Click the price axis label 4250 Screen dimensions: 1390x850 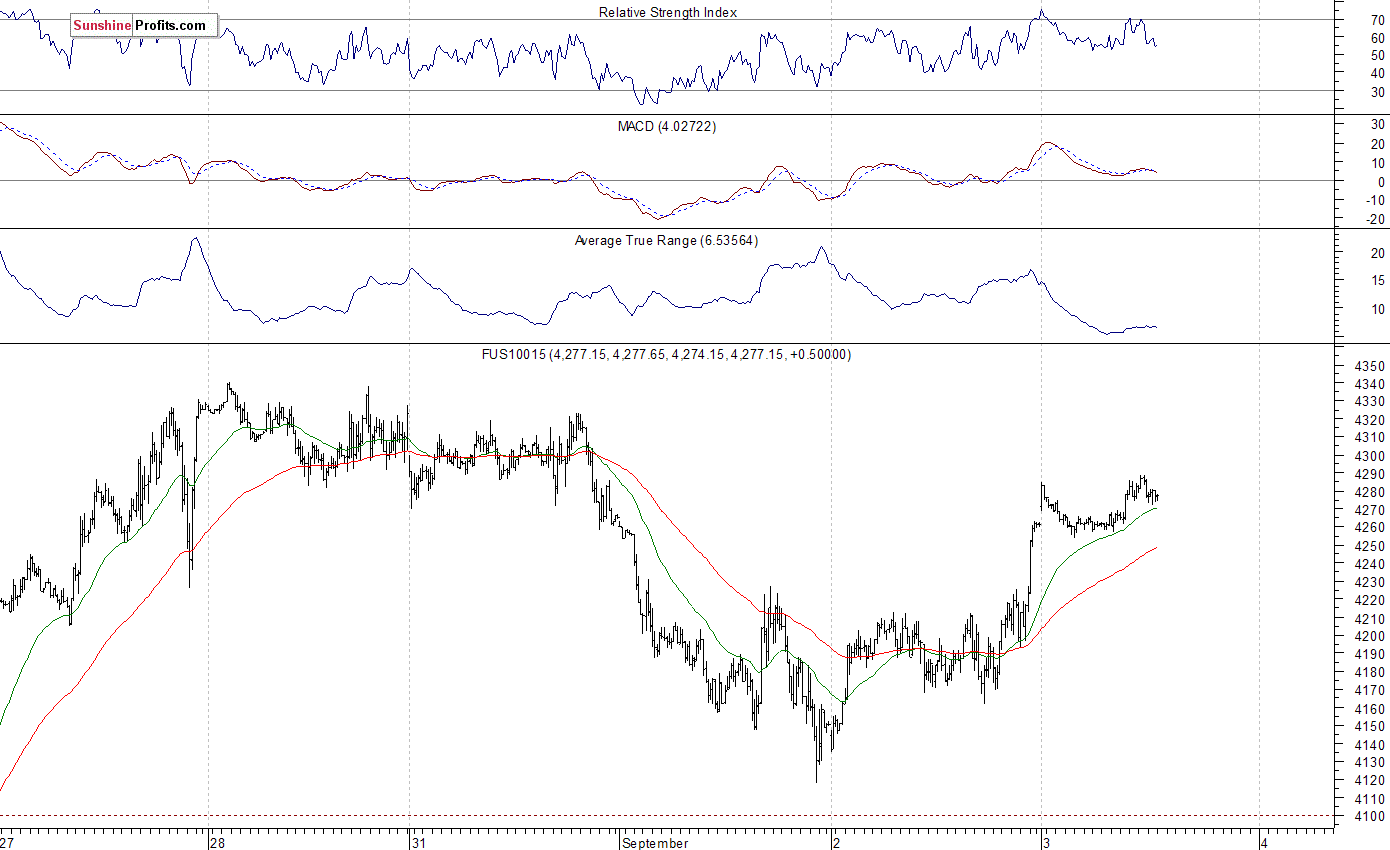(1369, 546)
